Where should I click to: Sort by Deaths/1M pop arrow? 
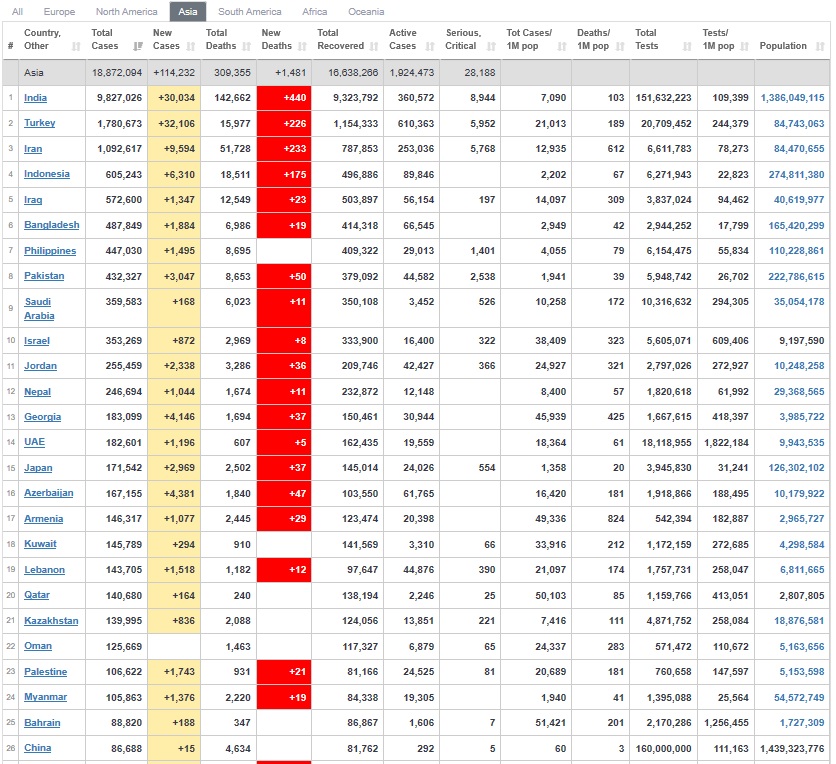coord(620,46)
